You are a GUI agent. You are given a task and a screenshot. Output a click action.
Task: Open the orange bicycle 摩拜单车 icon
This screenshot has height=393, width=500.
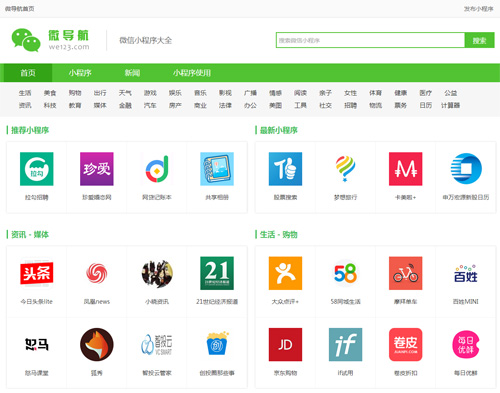coord(406,273)
